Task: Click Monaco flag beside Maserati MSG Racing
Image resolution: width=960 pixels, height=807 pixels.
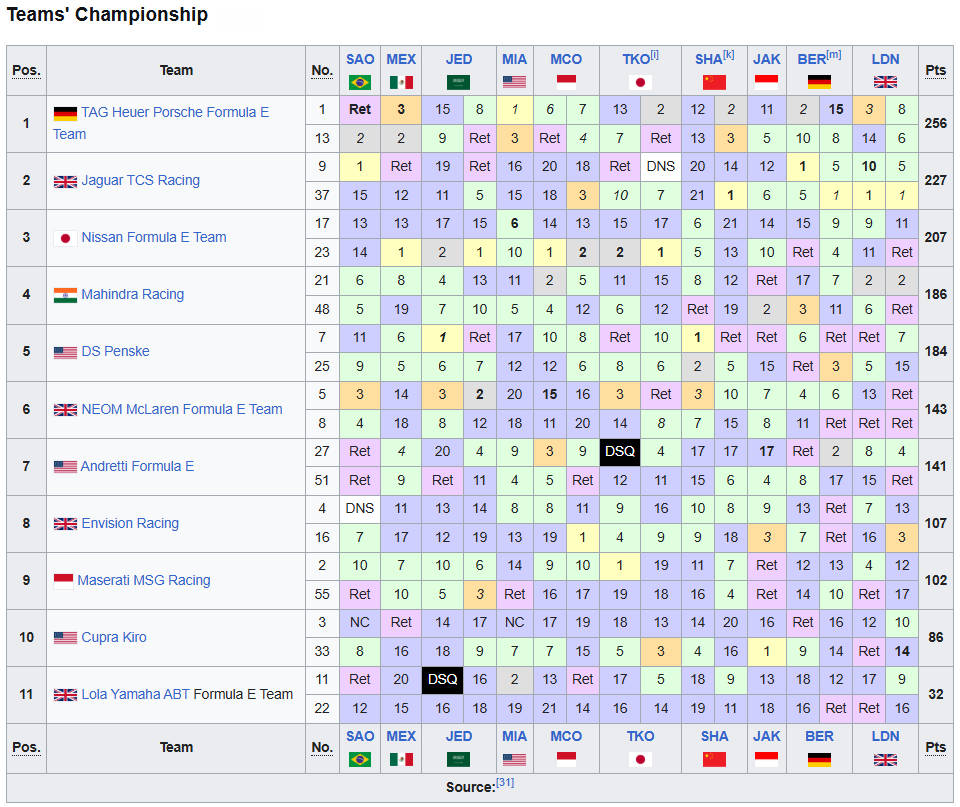Action: (x=63, y=581)
